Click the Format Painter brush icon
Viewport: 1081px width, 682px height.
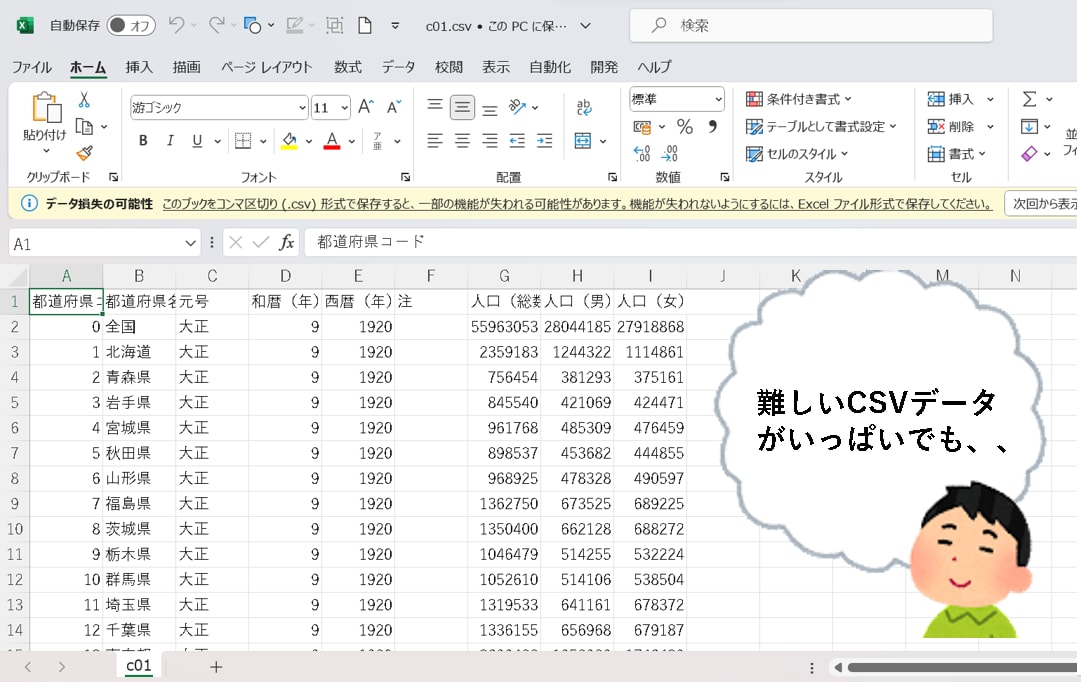tap(84, 153)
